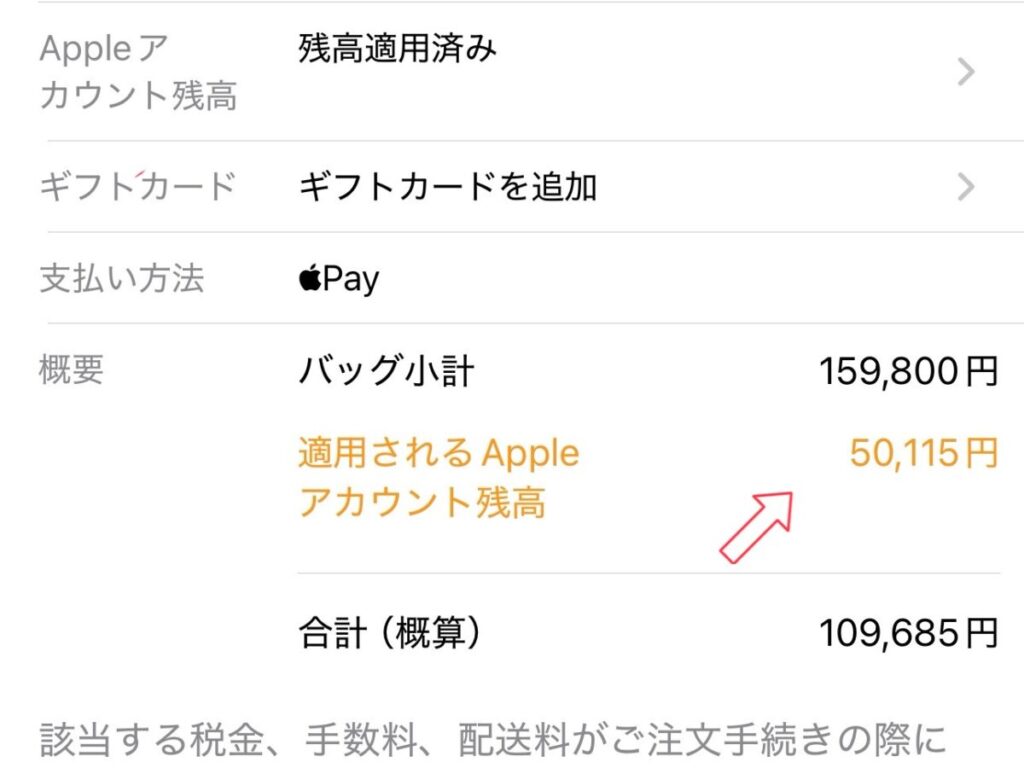Image resolution: width=1024 pixels, height=768 pixels.
Task: Tap the orange 適用されるAppleアカウント残高 text
Action: point(438,478)
